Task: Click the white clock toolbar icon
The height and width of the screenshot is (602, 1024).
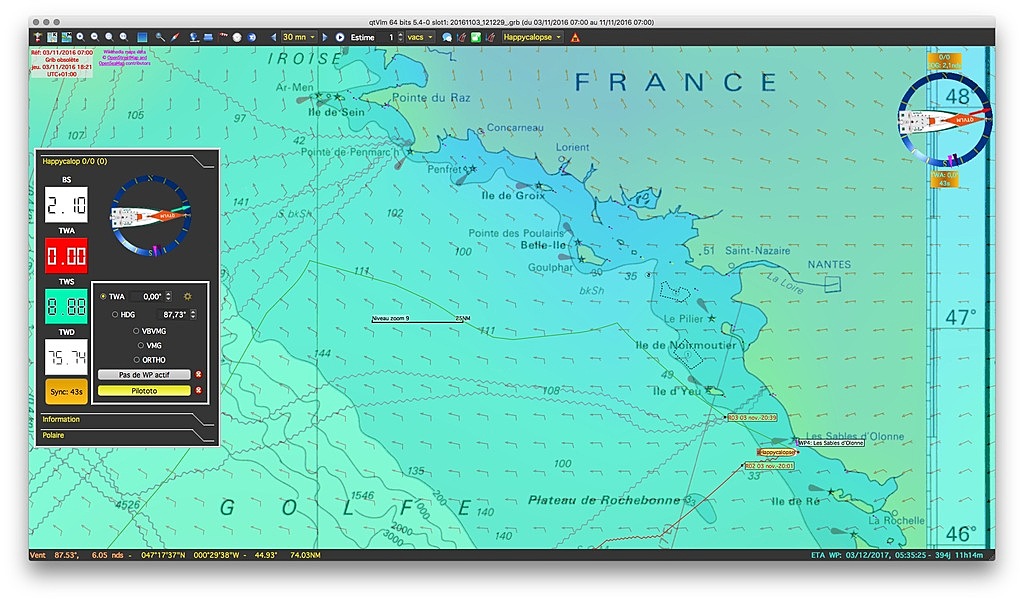Action: point(237,37)
